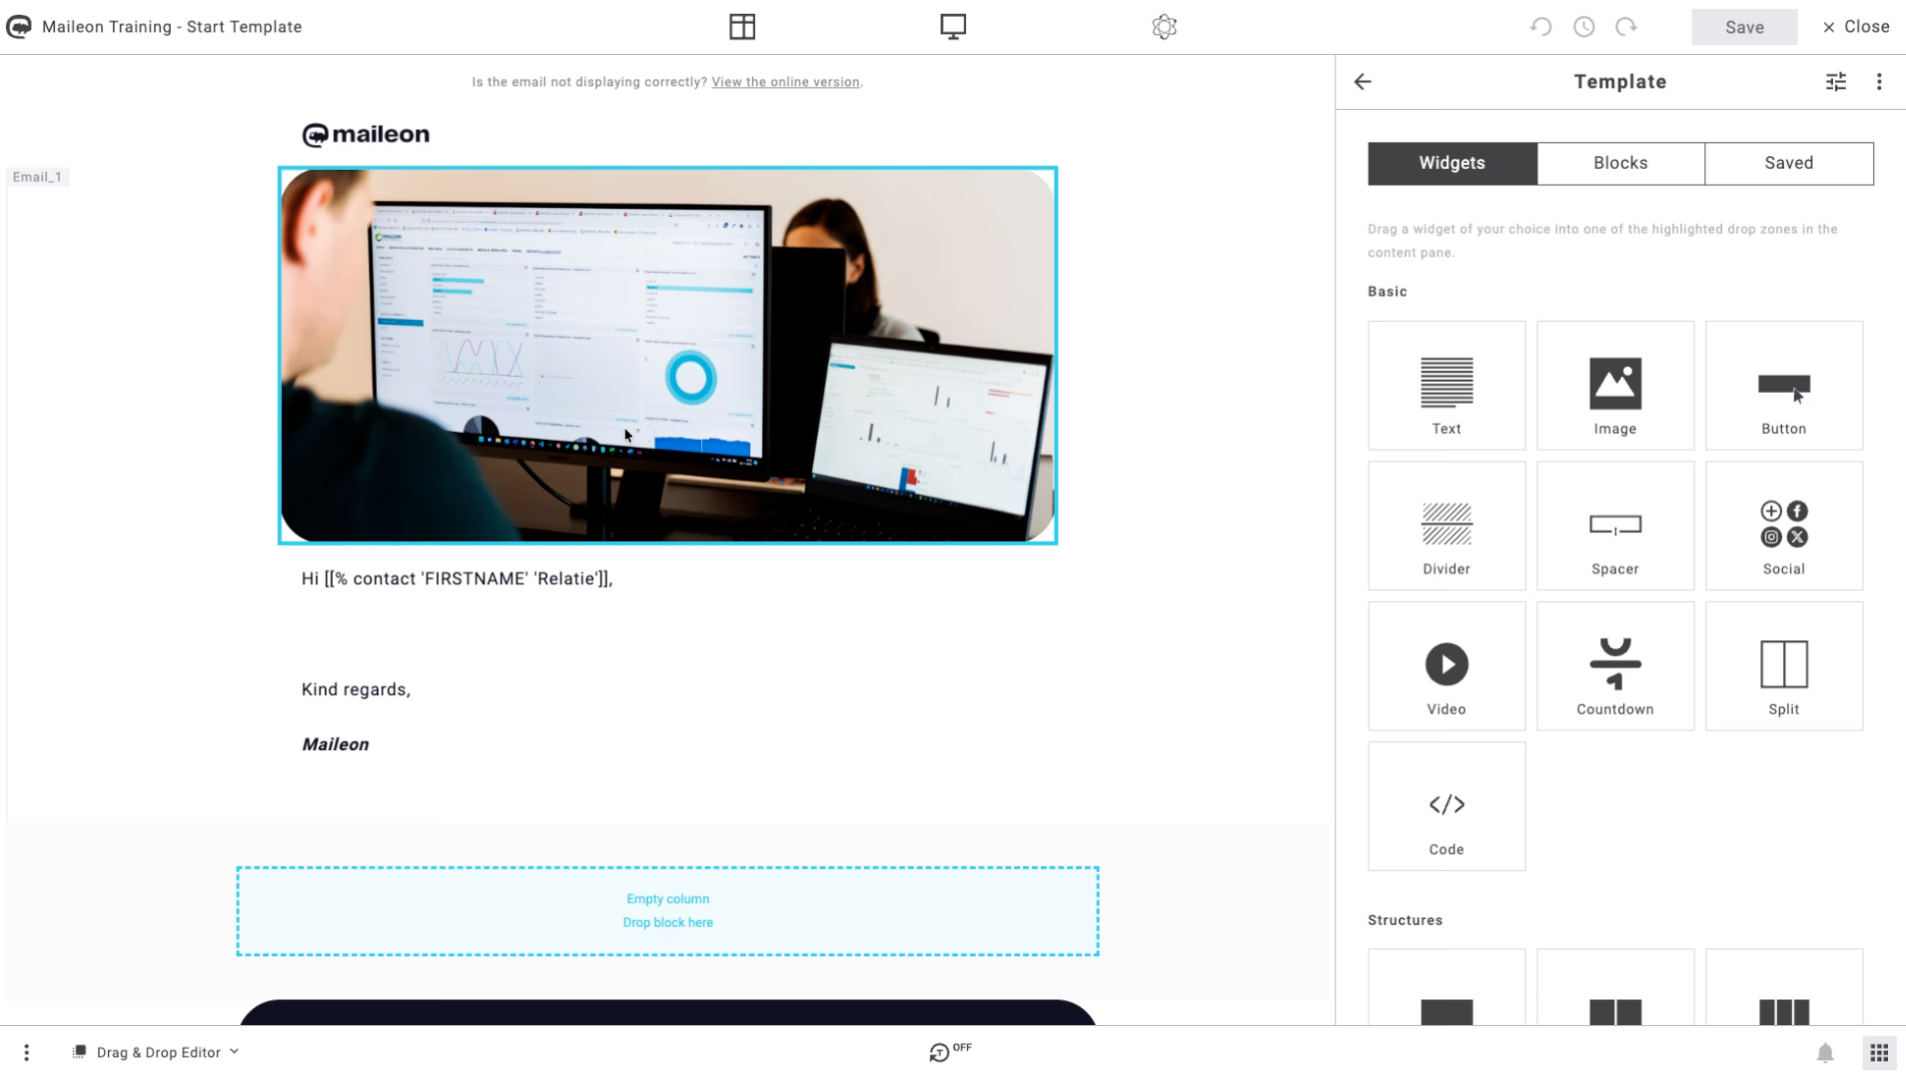Open bottom-left vertical dots menu
1906x1080 pixels.
[27, 1052]
